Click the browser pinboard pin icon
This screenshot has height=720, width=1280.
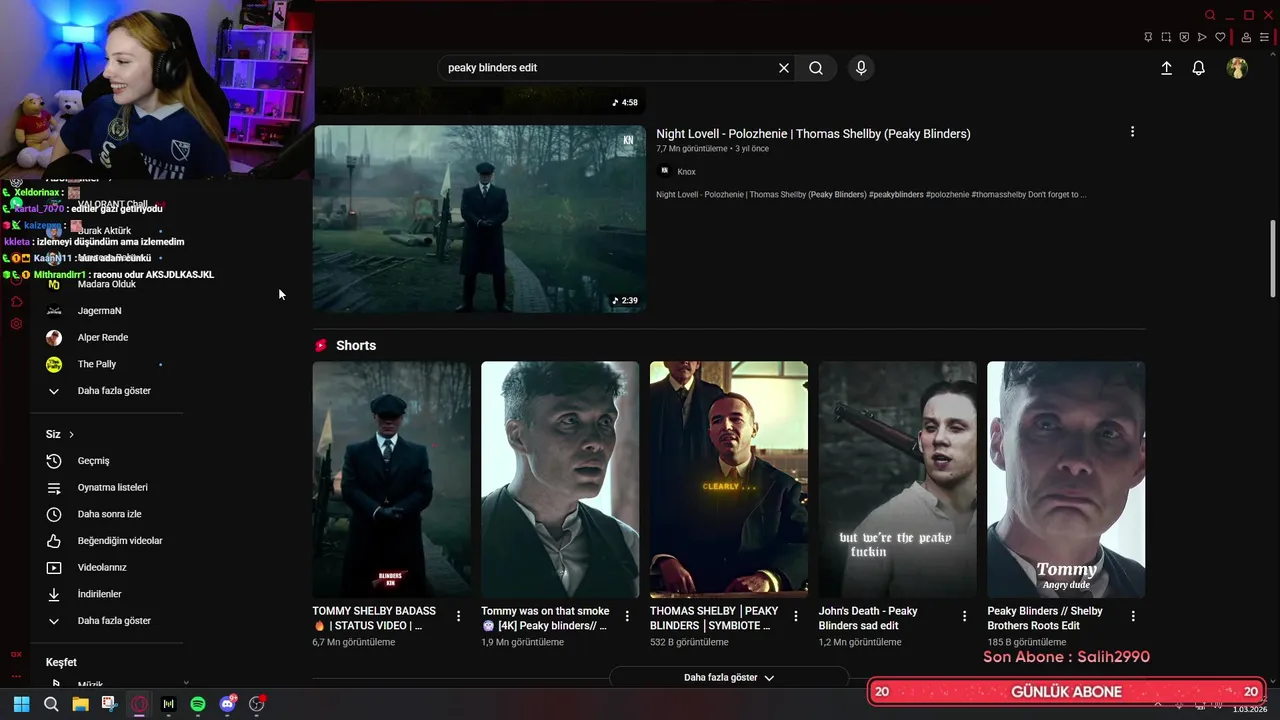(1148, 37)
